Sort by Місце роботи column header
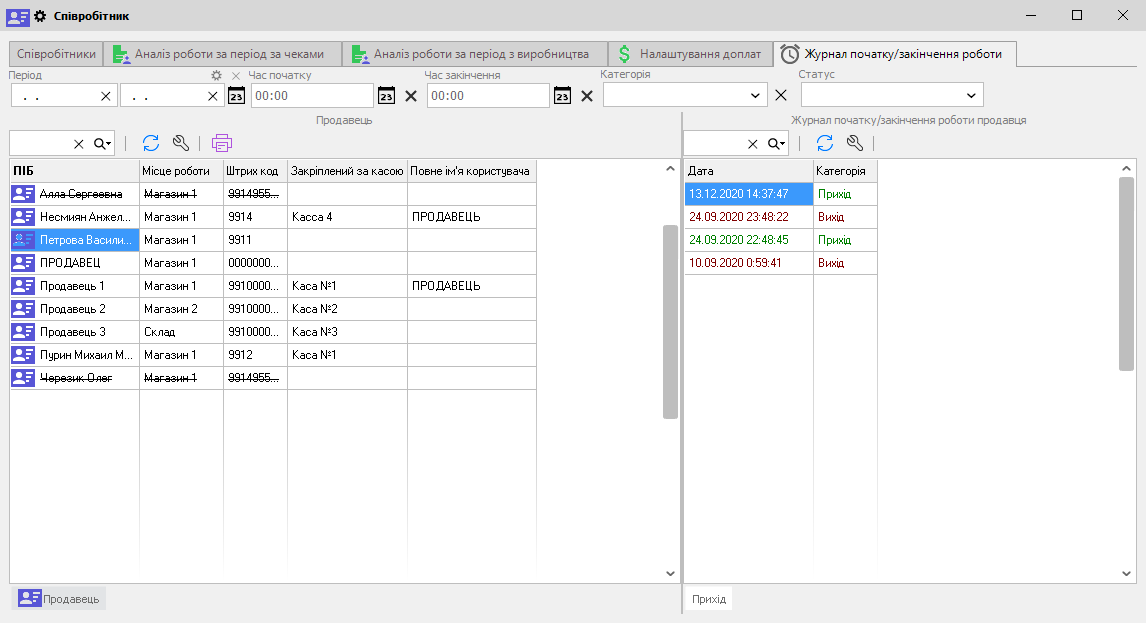1146x623 pixels. [177, 171]
